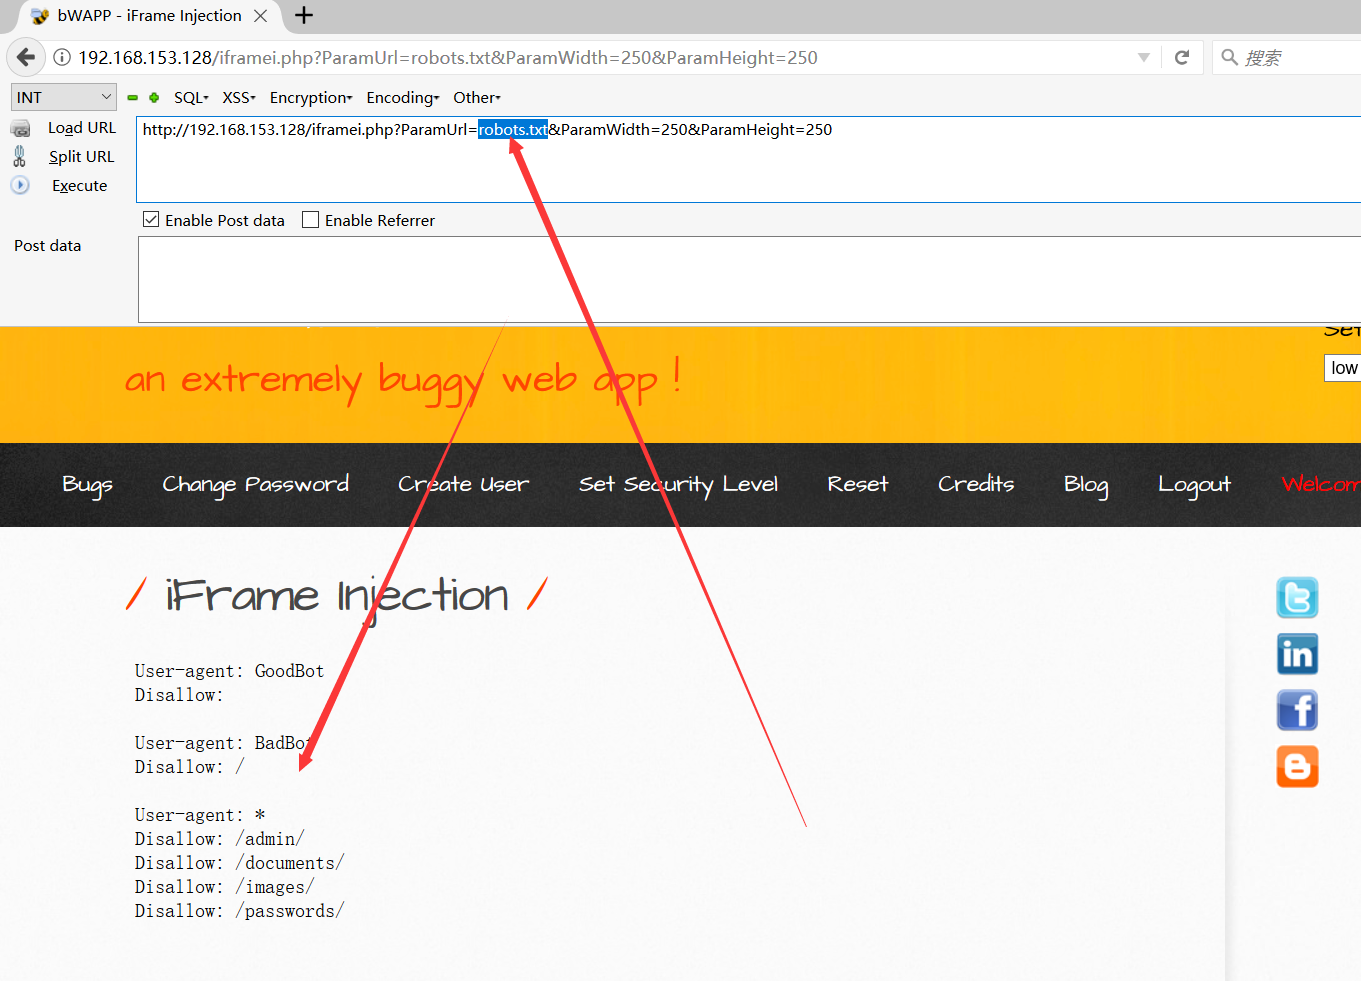Expand the XSS dropdown menu
1361x981 pixels.
pos(239,97)
